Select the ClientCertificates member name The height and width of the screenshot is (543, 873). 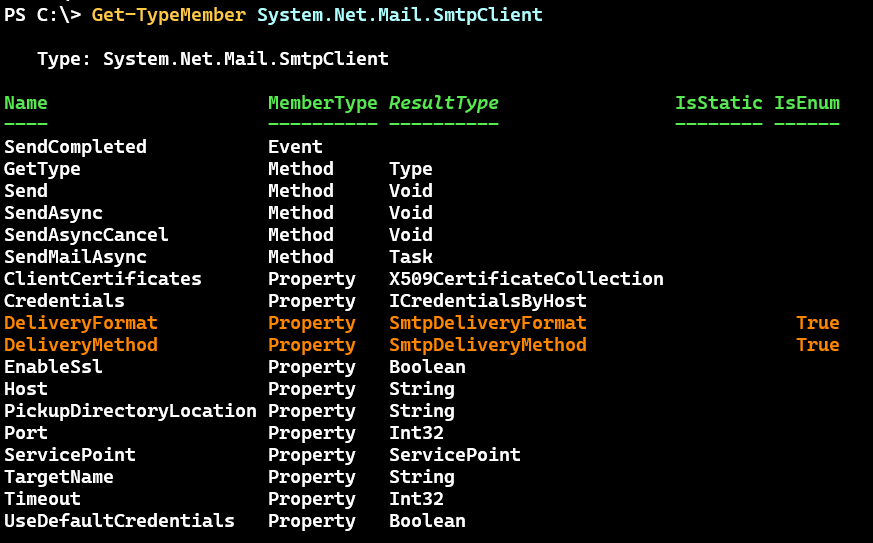(103, 279)
